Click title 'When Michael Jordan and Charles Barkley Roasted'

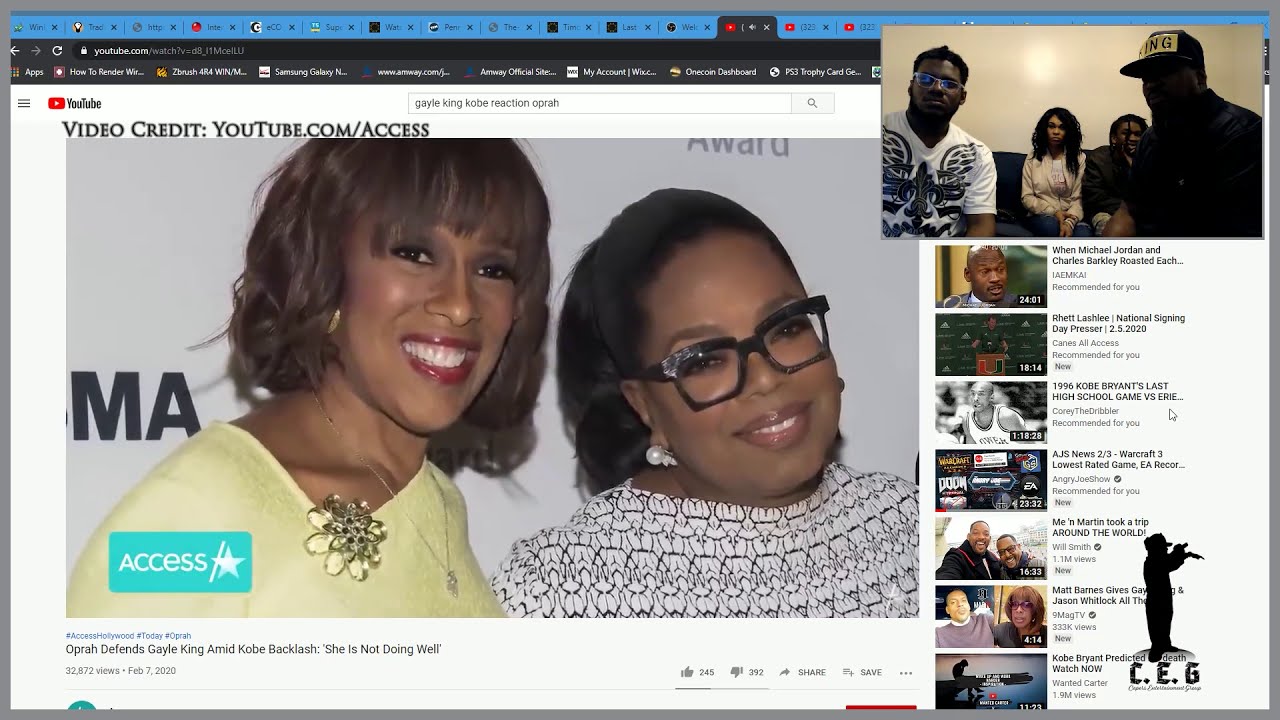pyautogui.click(x=1117, y=255)
